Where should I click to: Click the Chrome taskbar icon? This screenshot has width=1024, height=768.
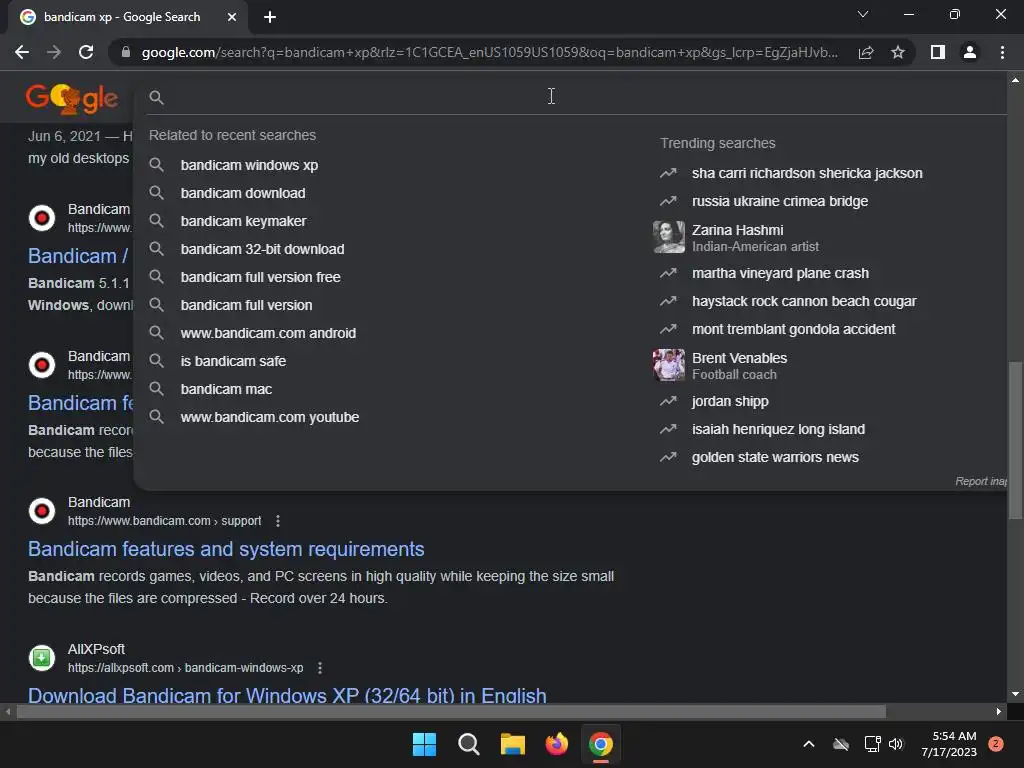[601, 744]
